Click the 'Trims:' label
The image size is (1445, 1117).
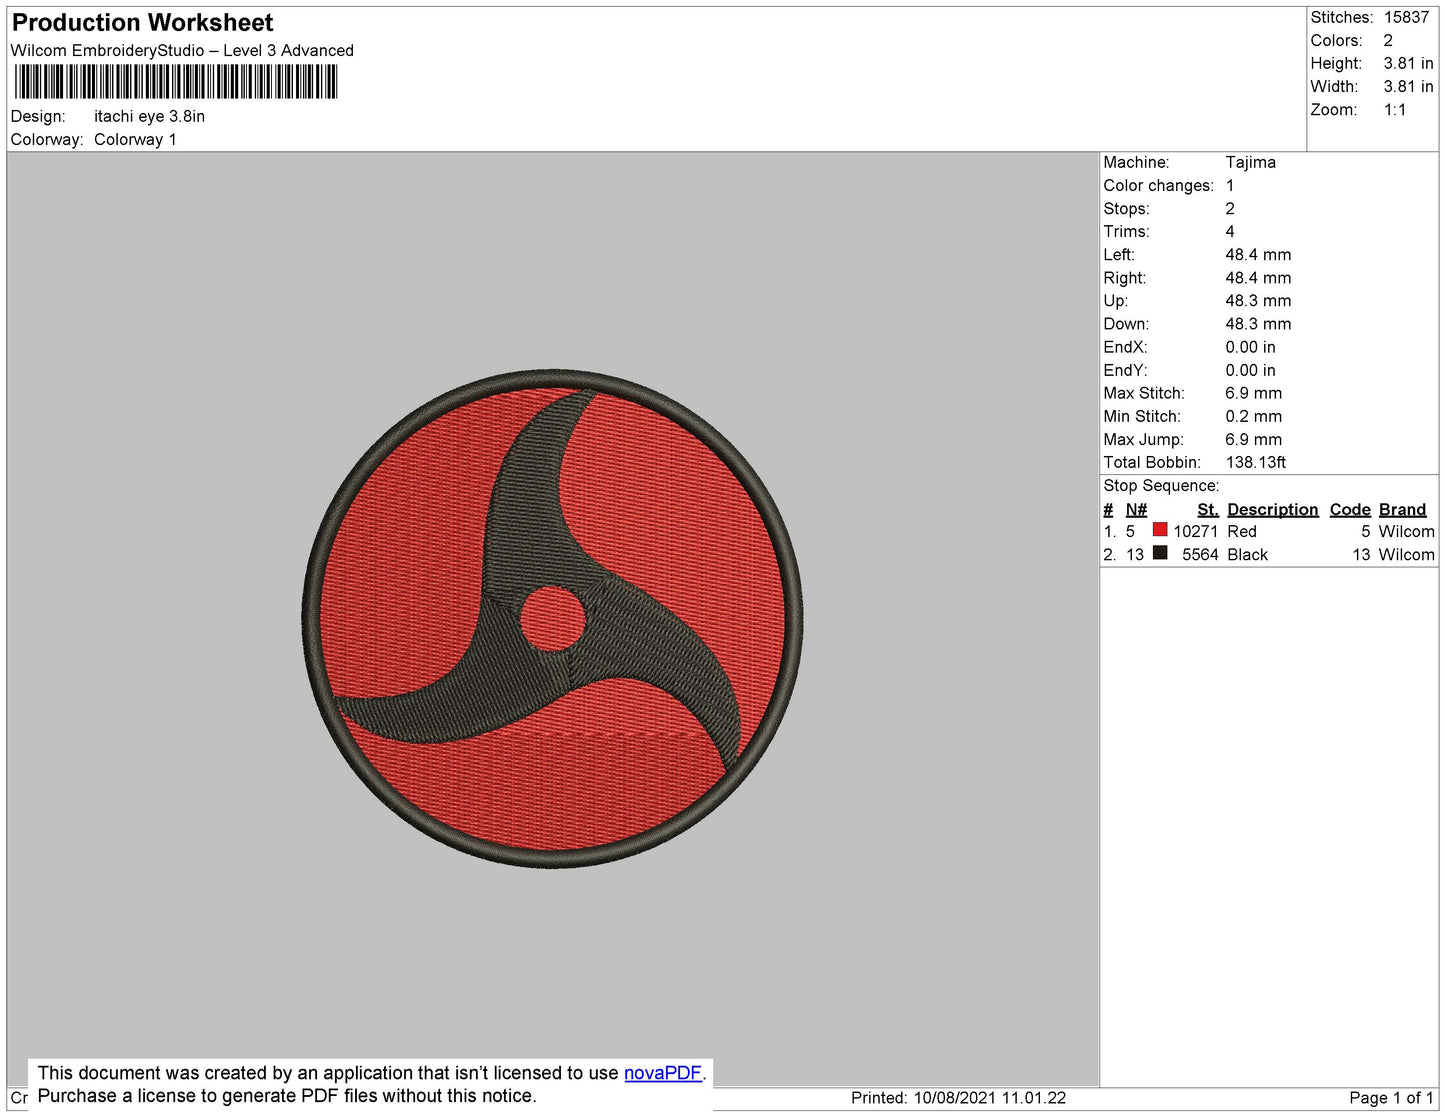click(x=1127, y=232)
